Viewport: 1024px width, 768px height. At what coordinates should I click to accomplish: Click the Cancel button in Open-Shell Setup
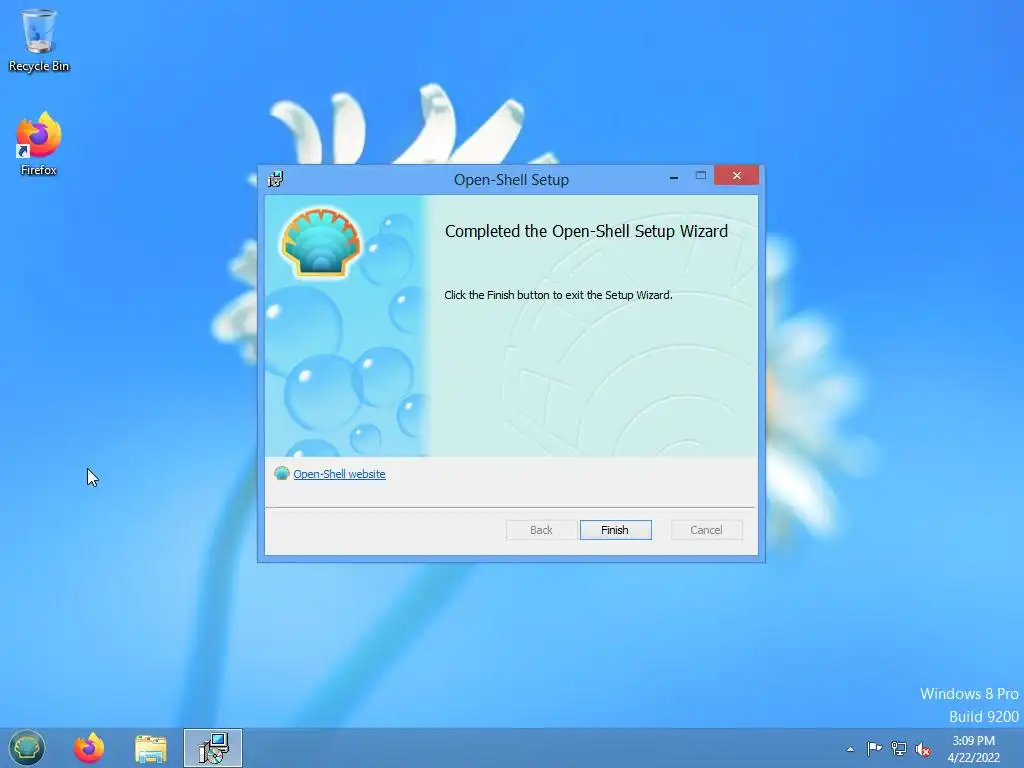[x=706, y=530]
